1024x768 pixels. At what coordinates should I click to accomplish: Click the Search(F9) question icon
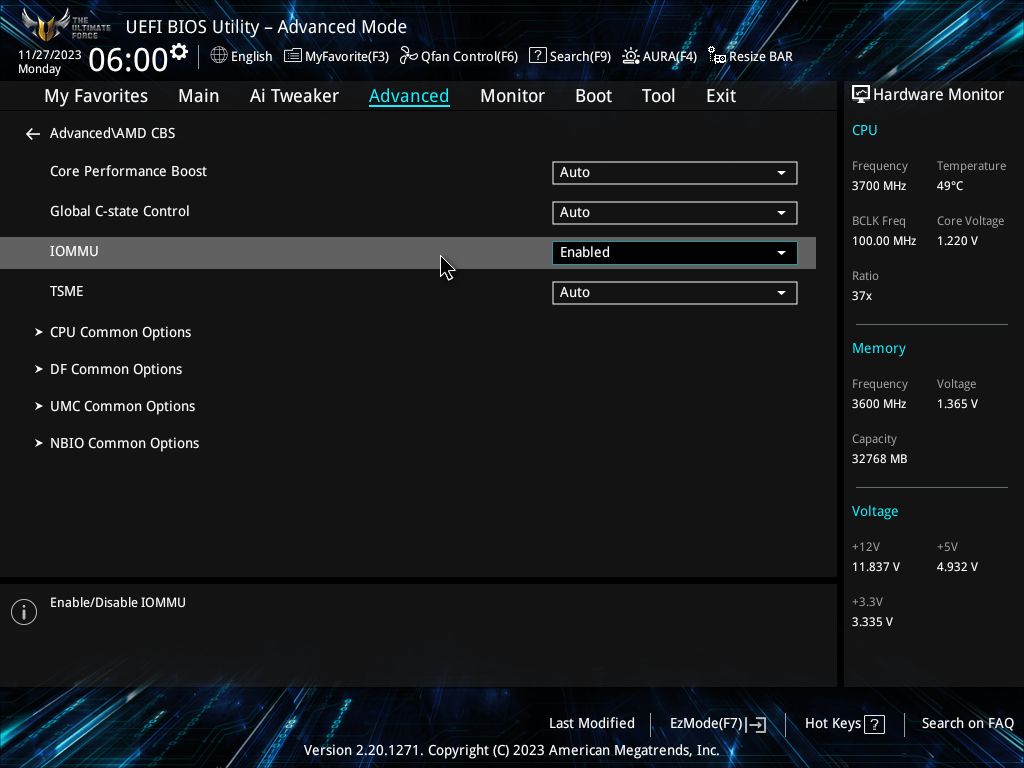[x=537, y=56]
